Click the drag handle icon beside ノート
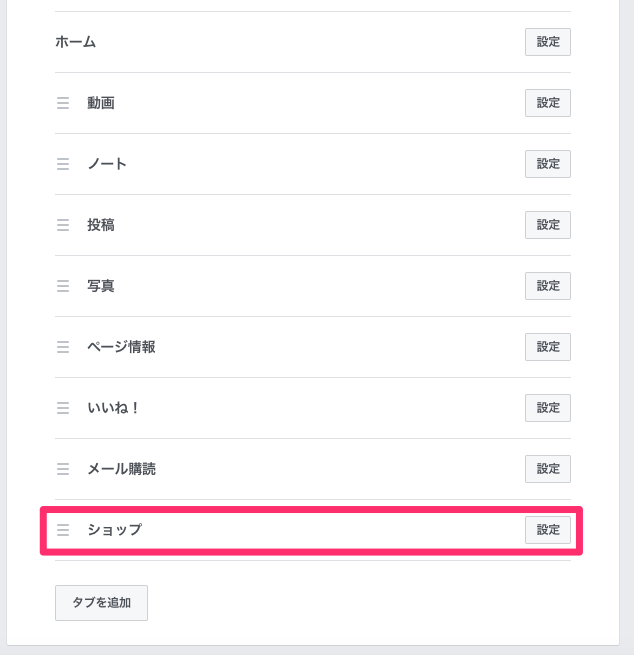 coord(63,164)
